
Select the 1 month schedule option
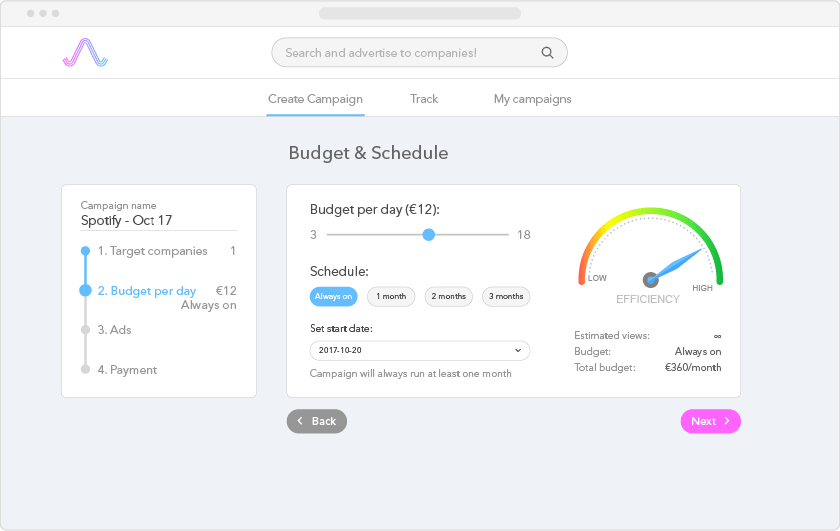pos(391,296)
